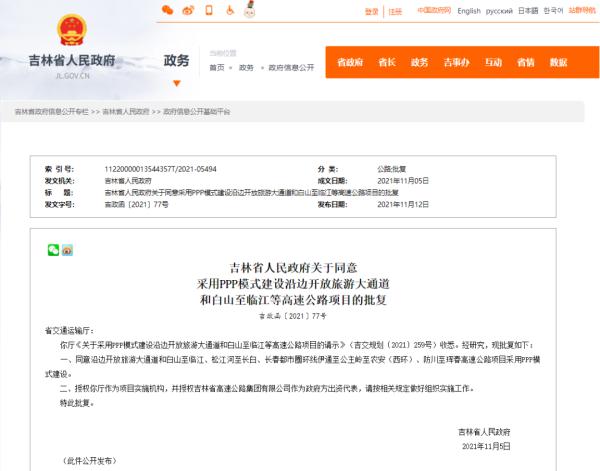Go to 政府信息公开 in location breadcrumb

pyautogui.click(x=291, y=68)
